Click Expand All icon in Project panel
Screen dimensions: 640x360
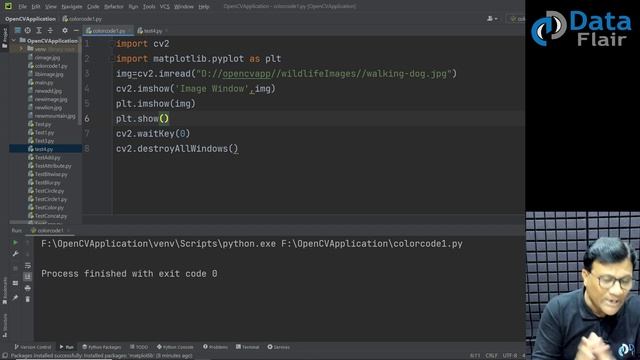tap(39, 30)
